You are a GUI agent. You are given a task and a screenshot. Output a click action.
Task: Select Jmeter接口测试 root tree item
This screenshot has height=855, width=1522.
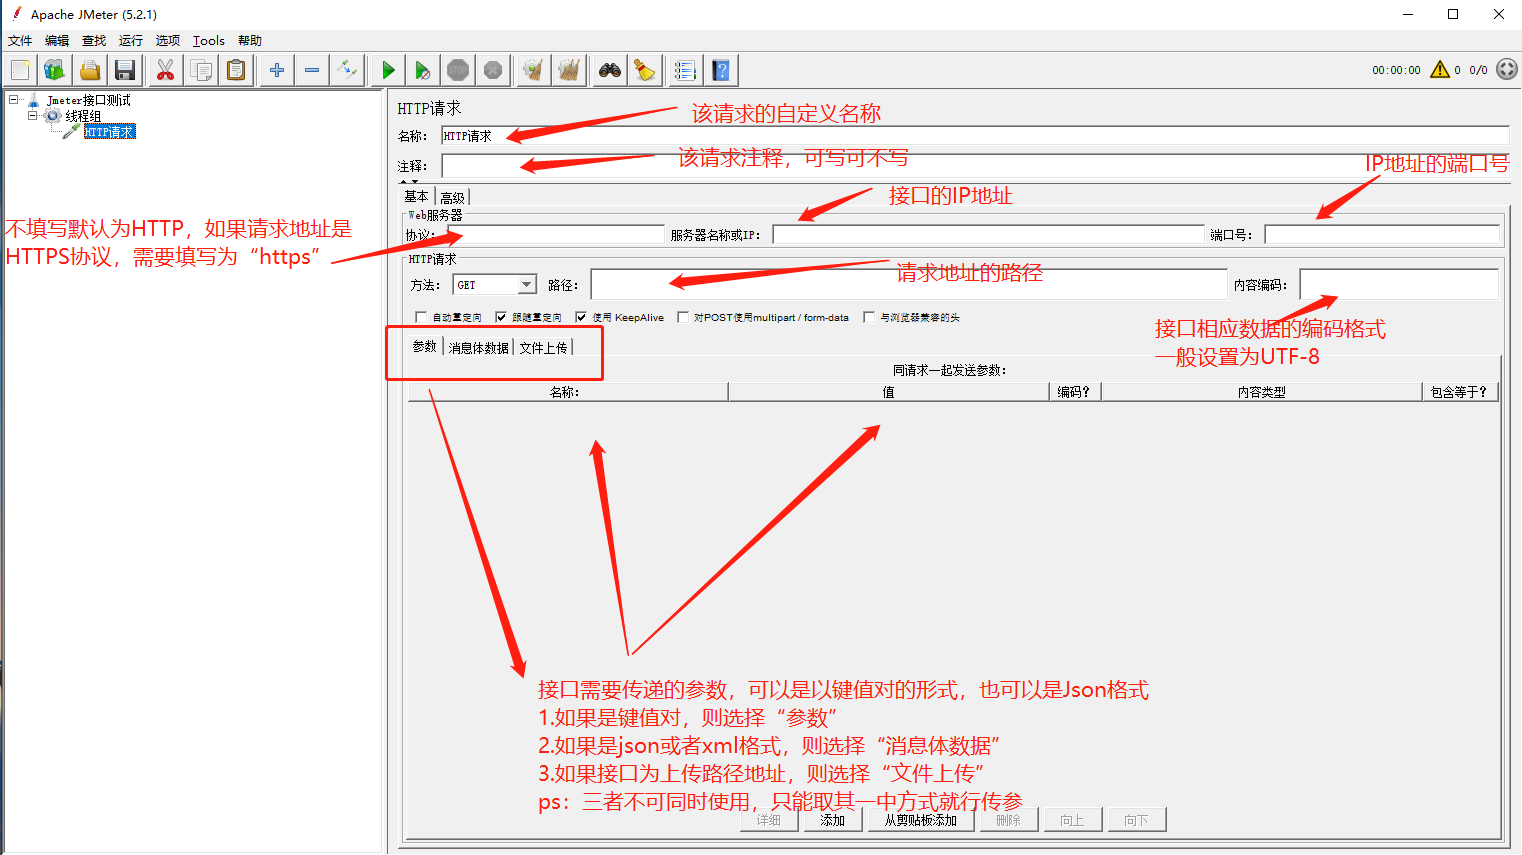[88, 100]
